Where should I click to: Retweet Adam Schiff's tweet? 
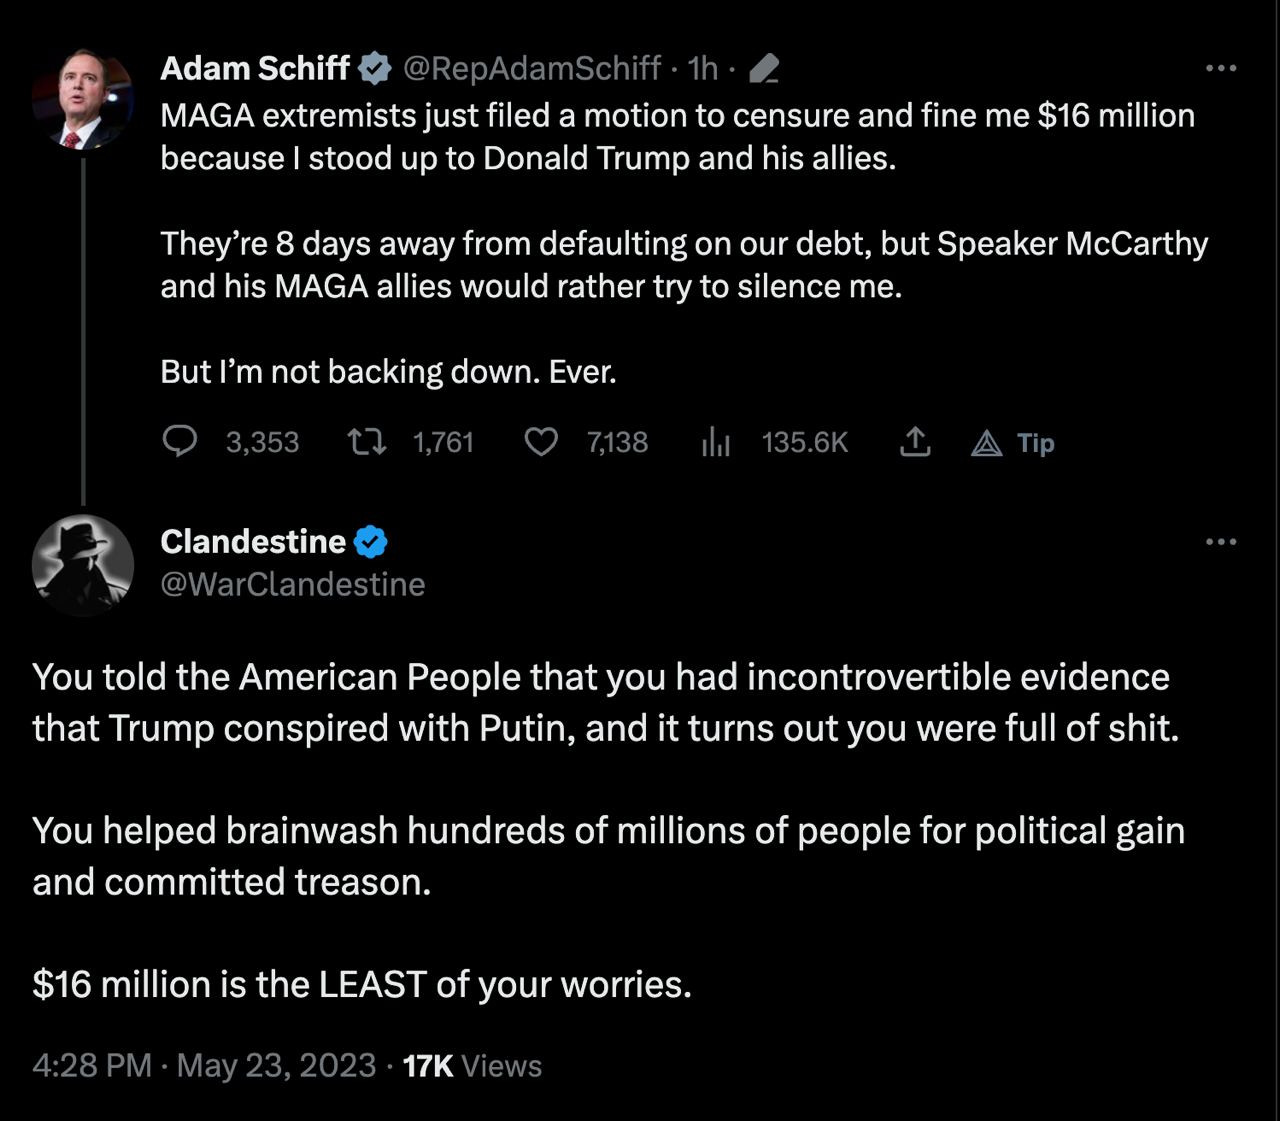(366, 442)
